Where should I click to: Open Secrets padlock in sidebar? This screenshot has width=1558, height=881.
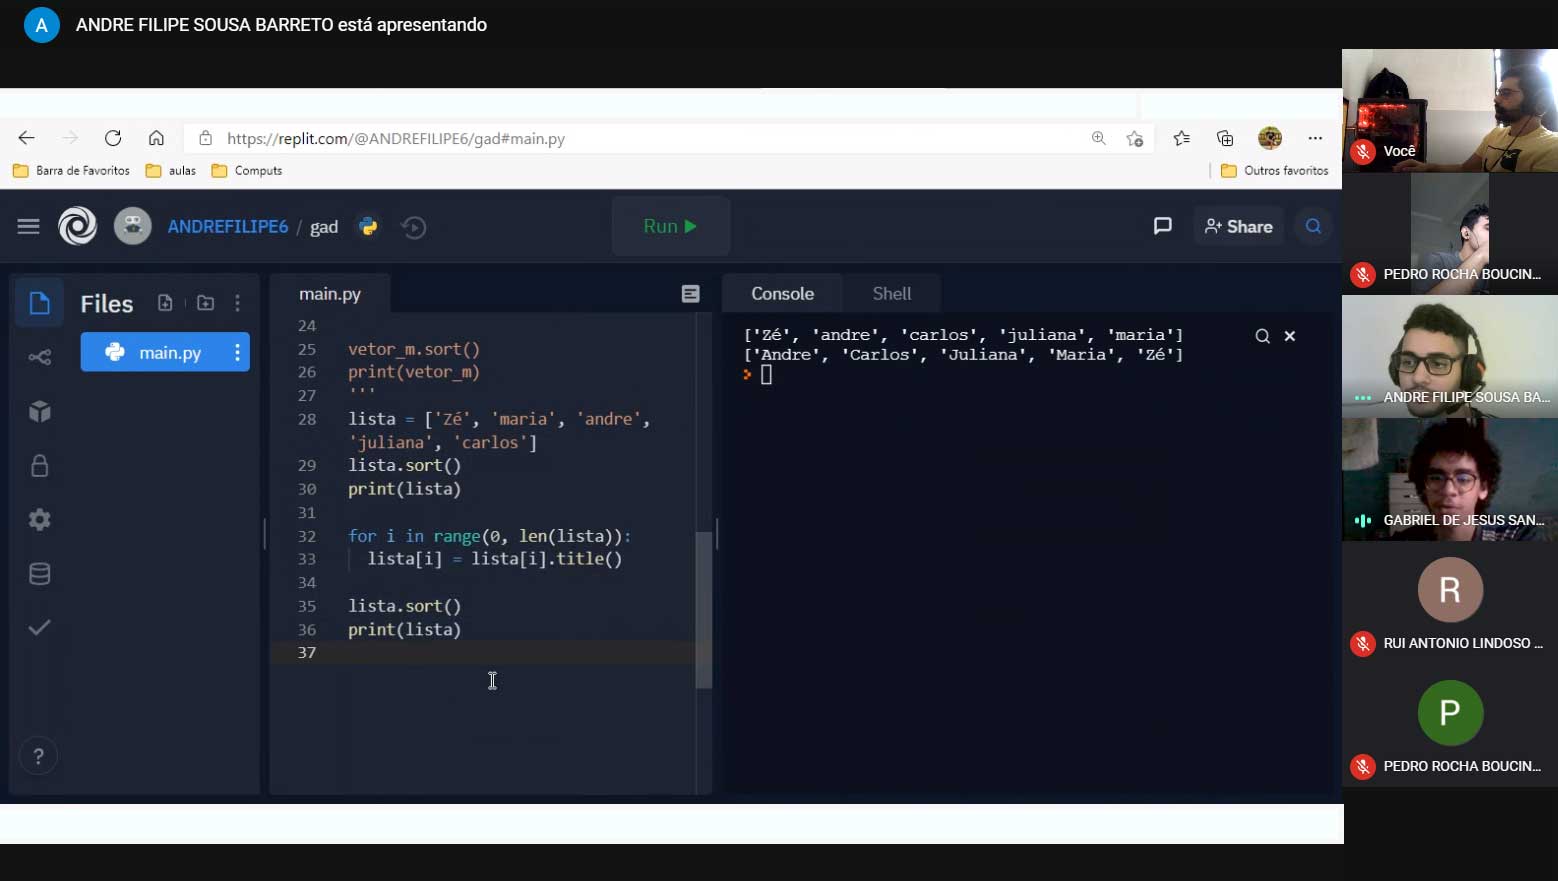[x=40, y=466]
